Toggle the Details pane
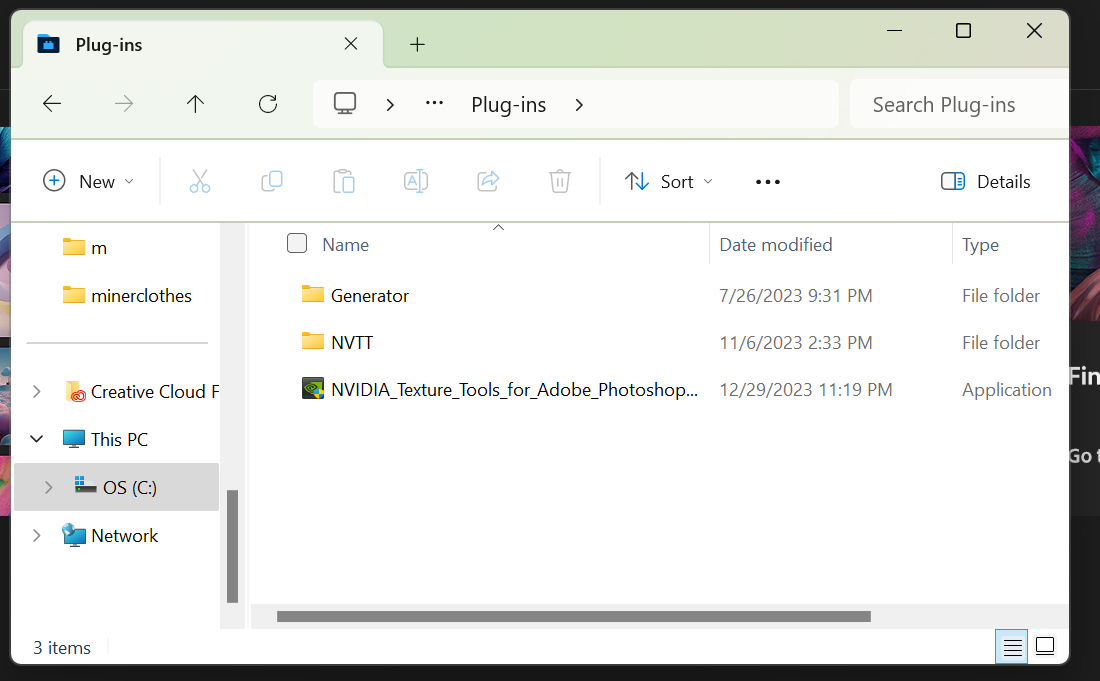Image resolution: width=1100 pixels, height=681 pixels. (x=985, y=181)
